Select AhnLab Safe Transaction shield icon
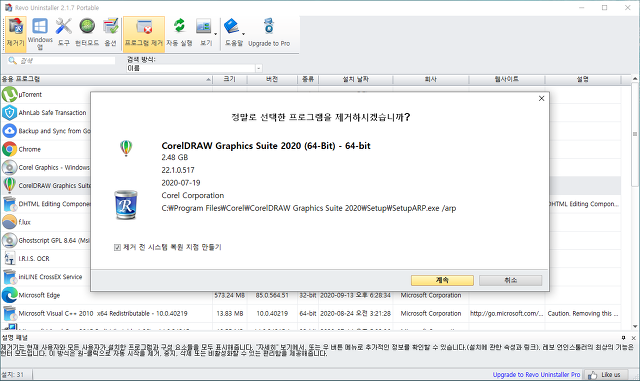640x381 pixels. (9, 113)
